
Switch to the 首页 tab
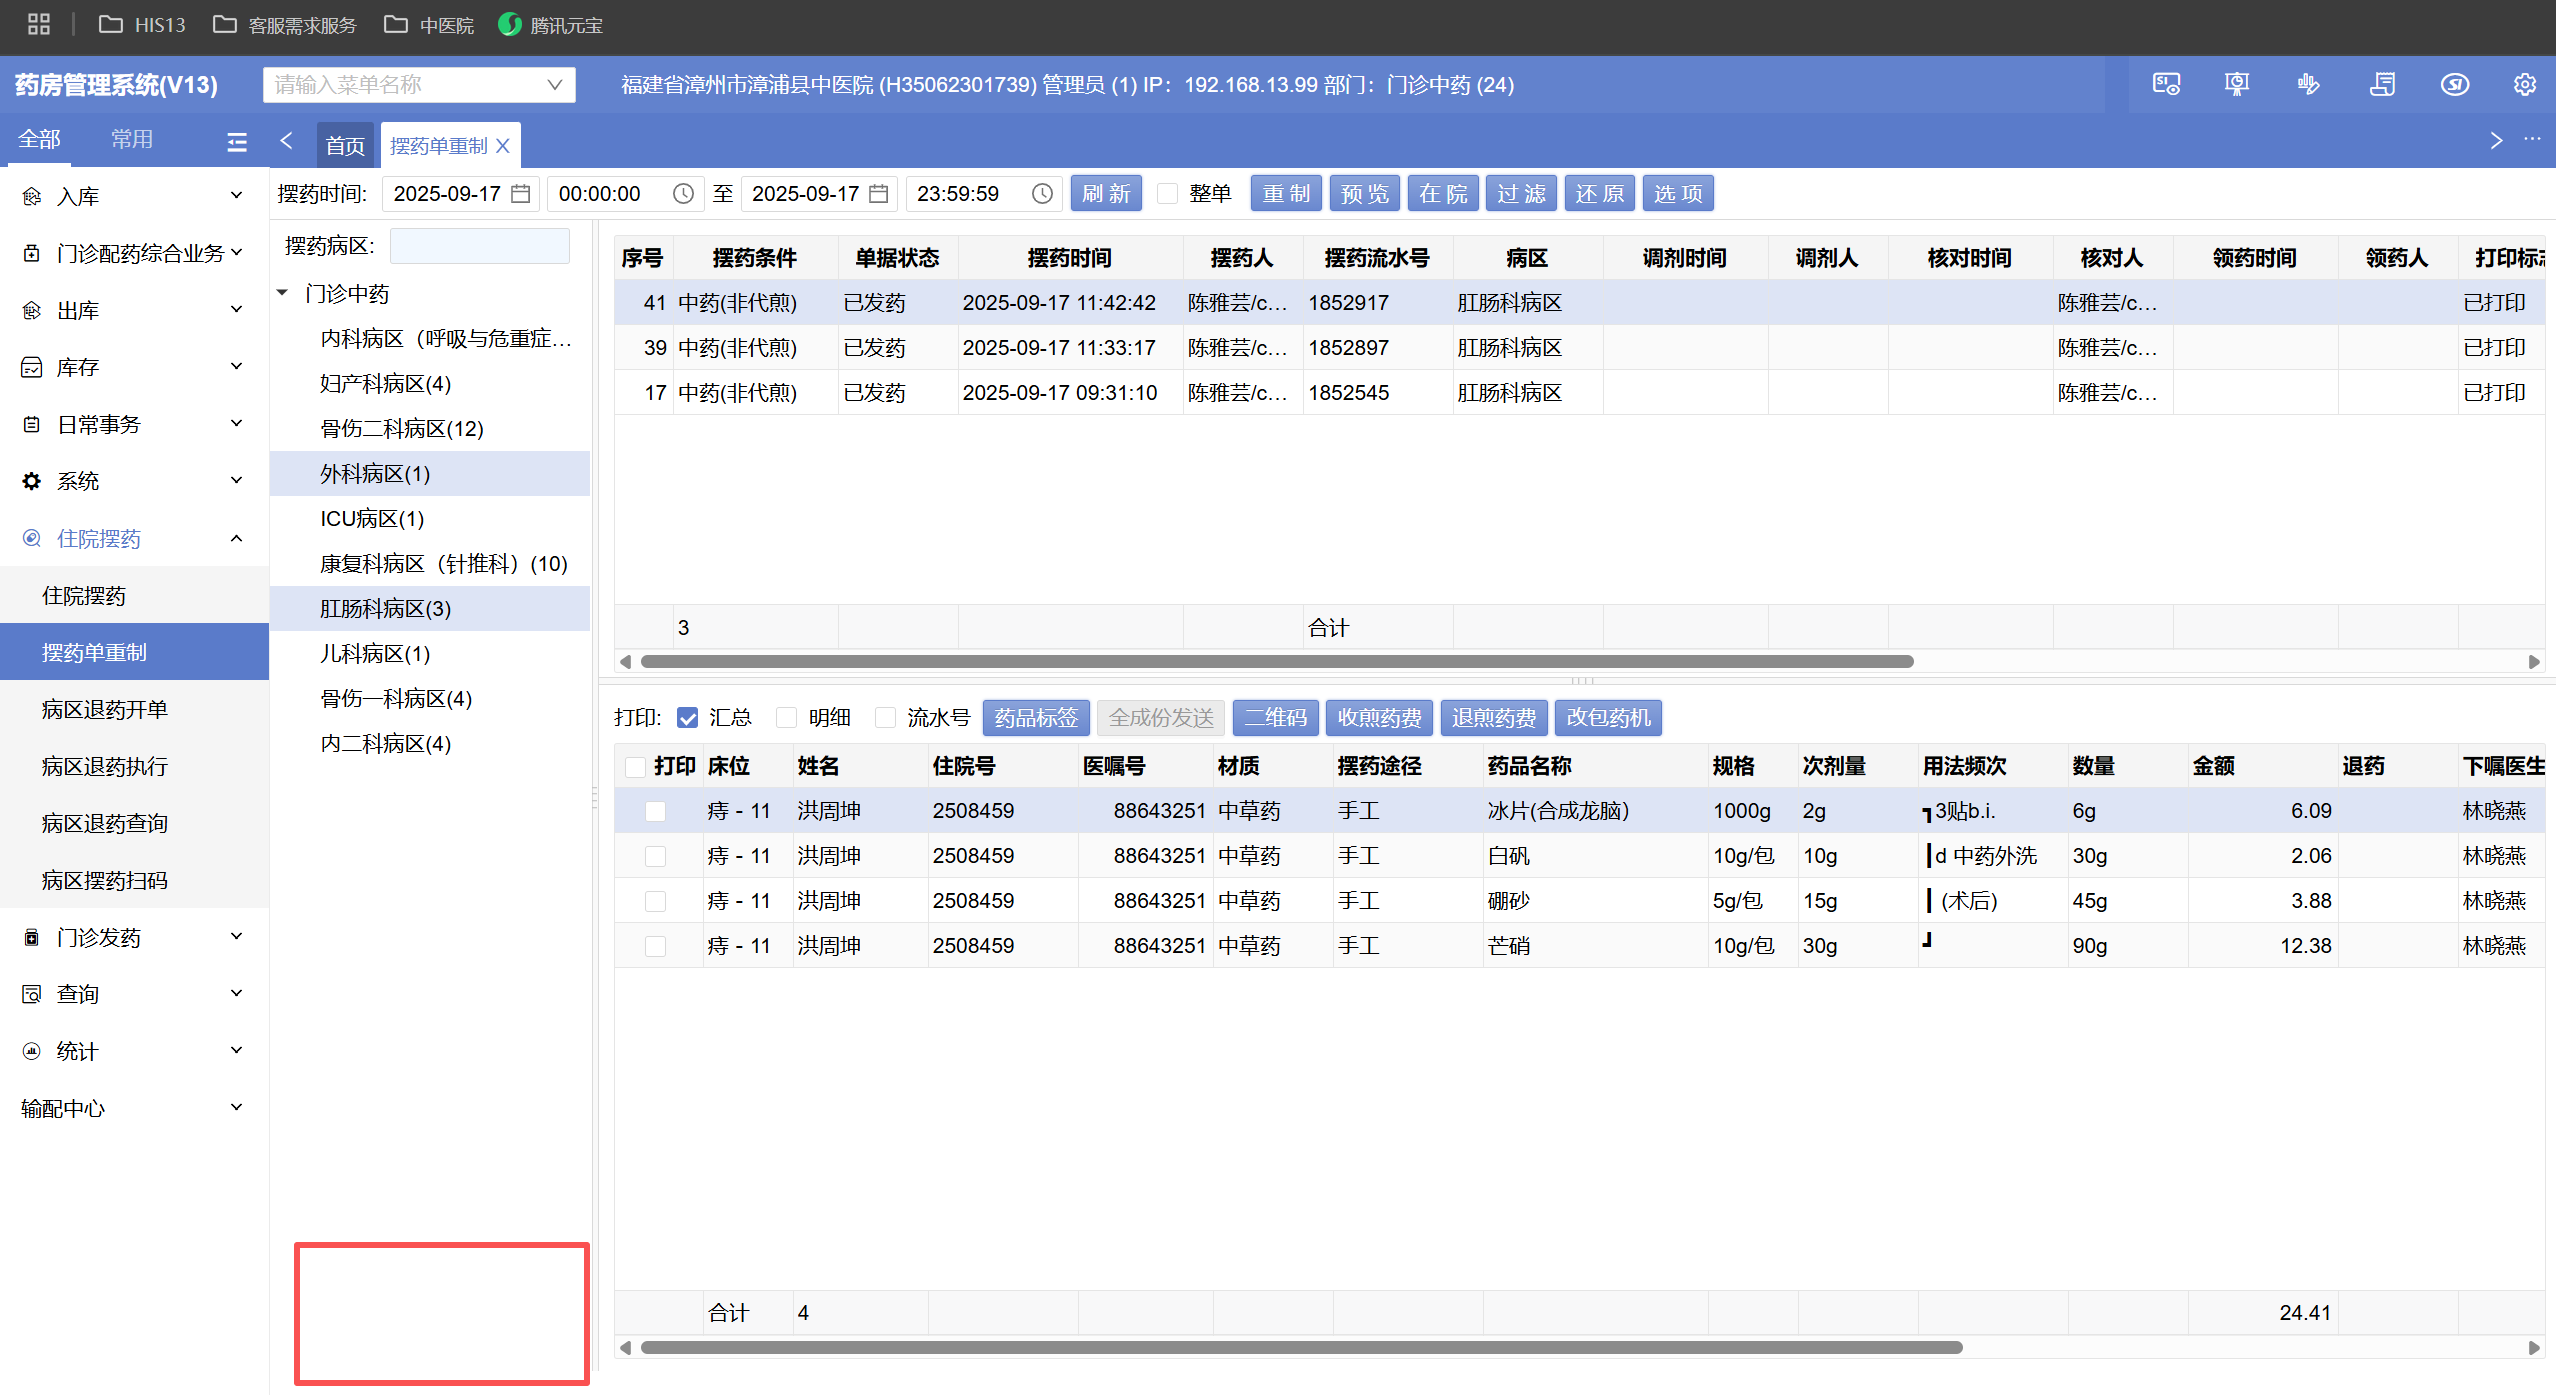[345, 146]
